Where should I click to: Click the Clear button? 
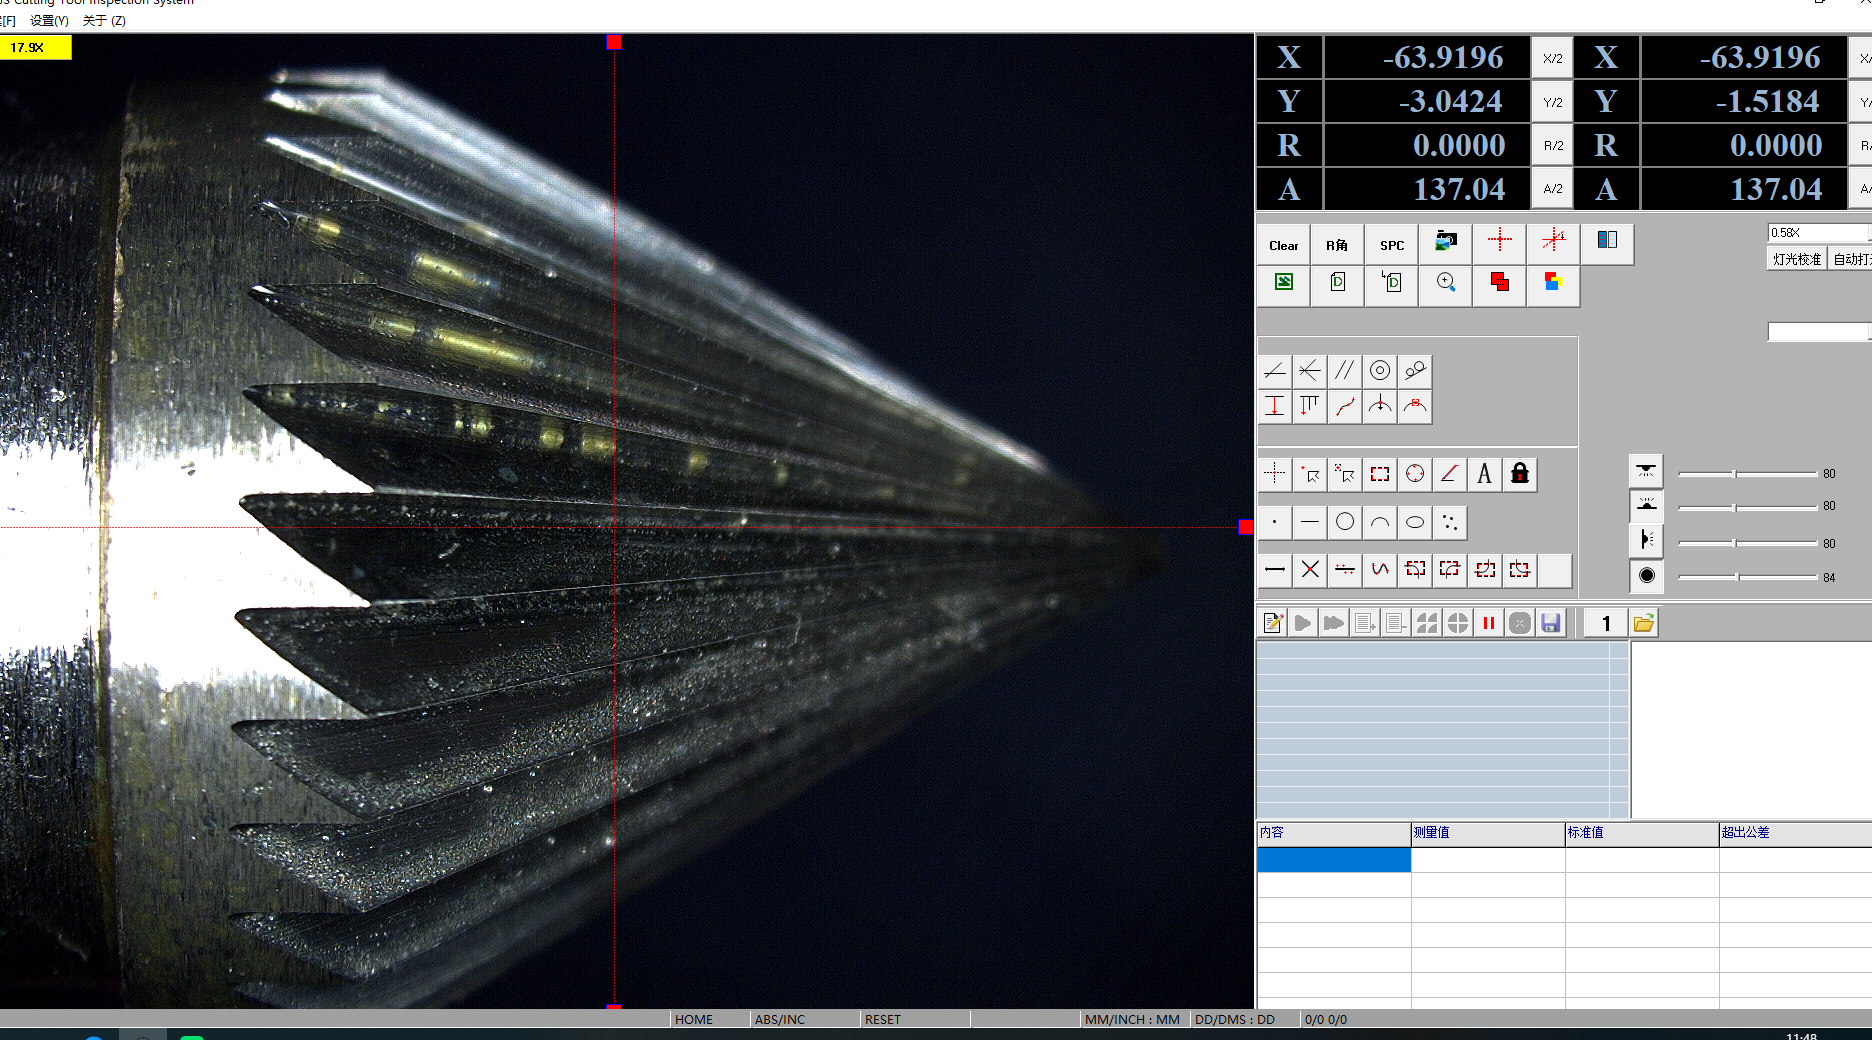click(1283, 245)
